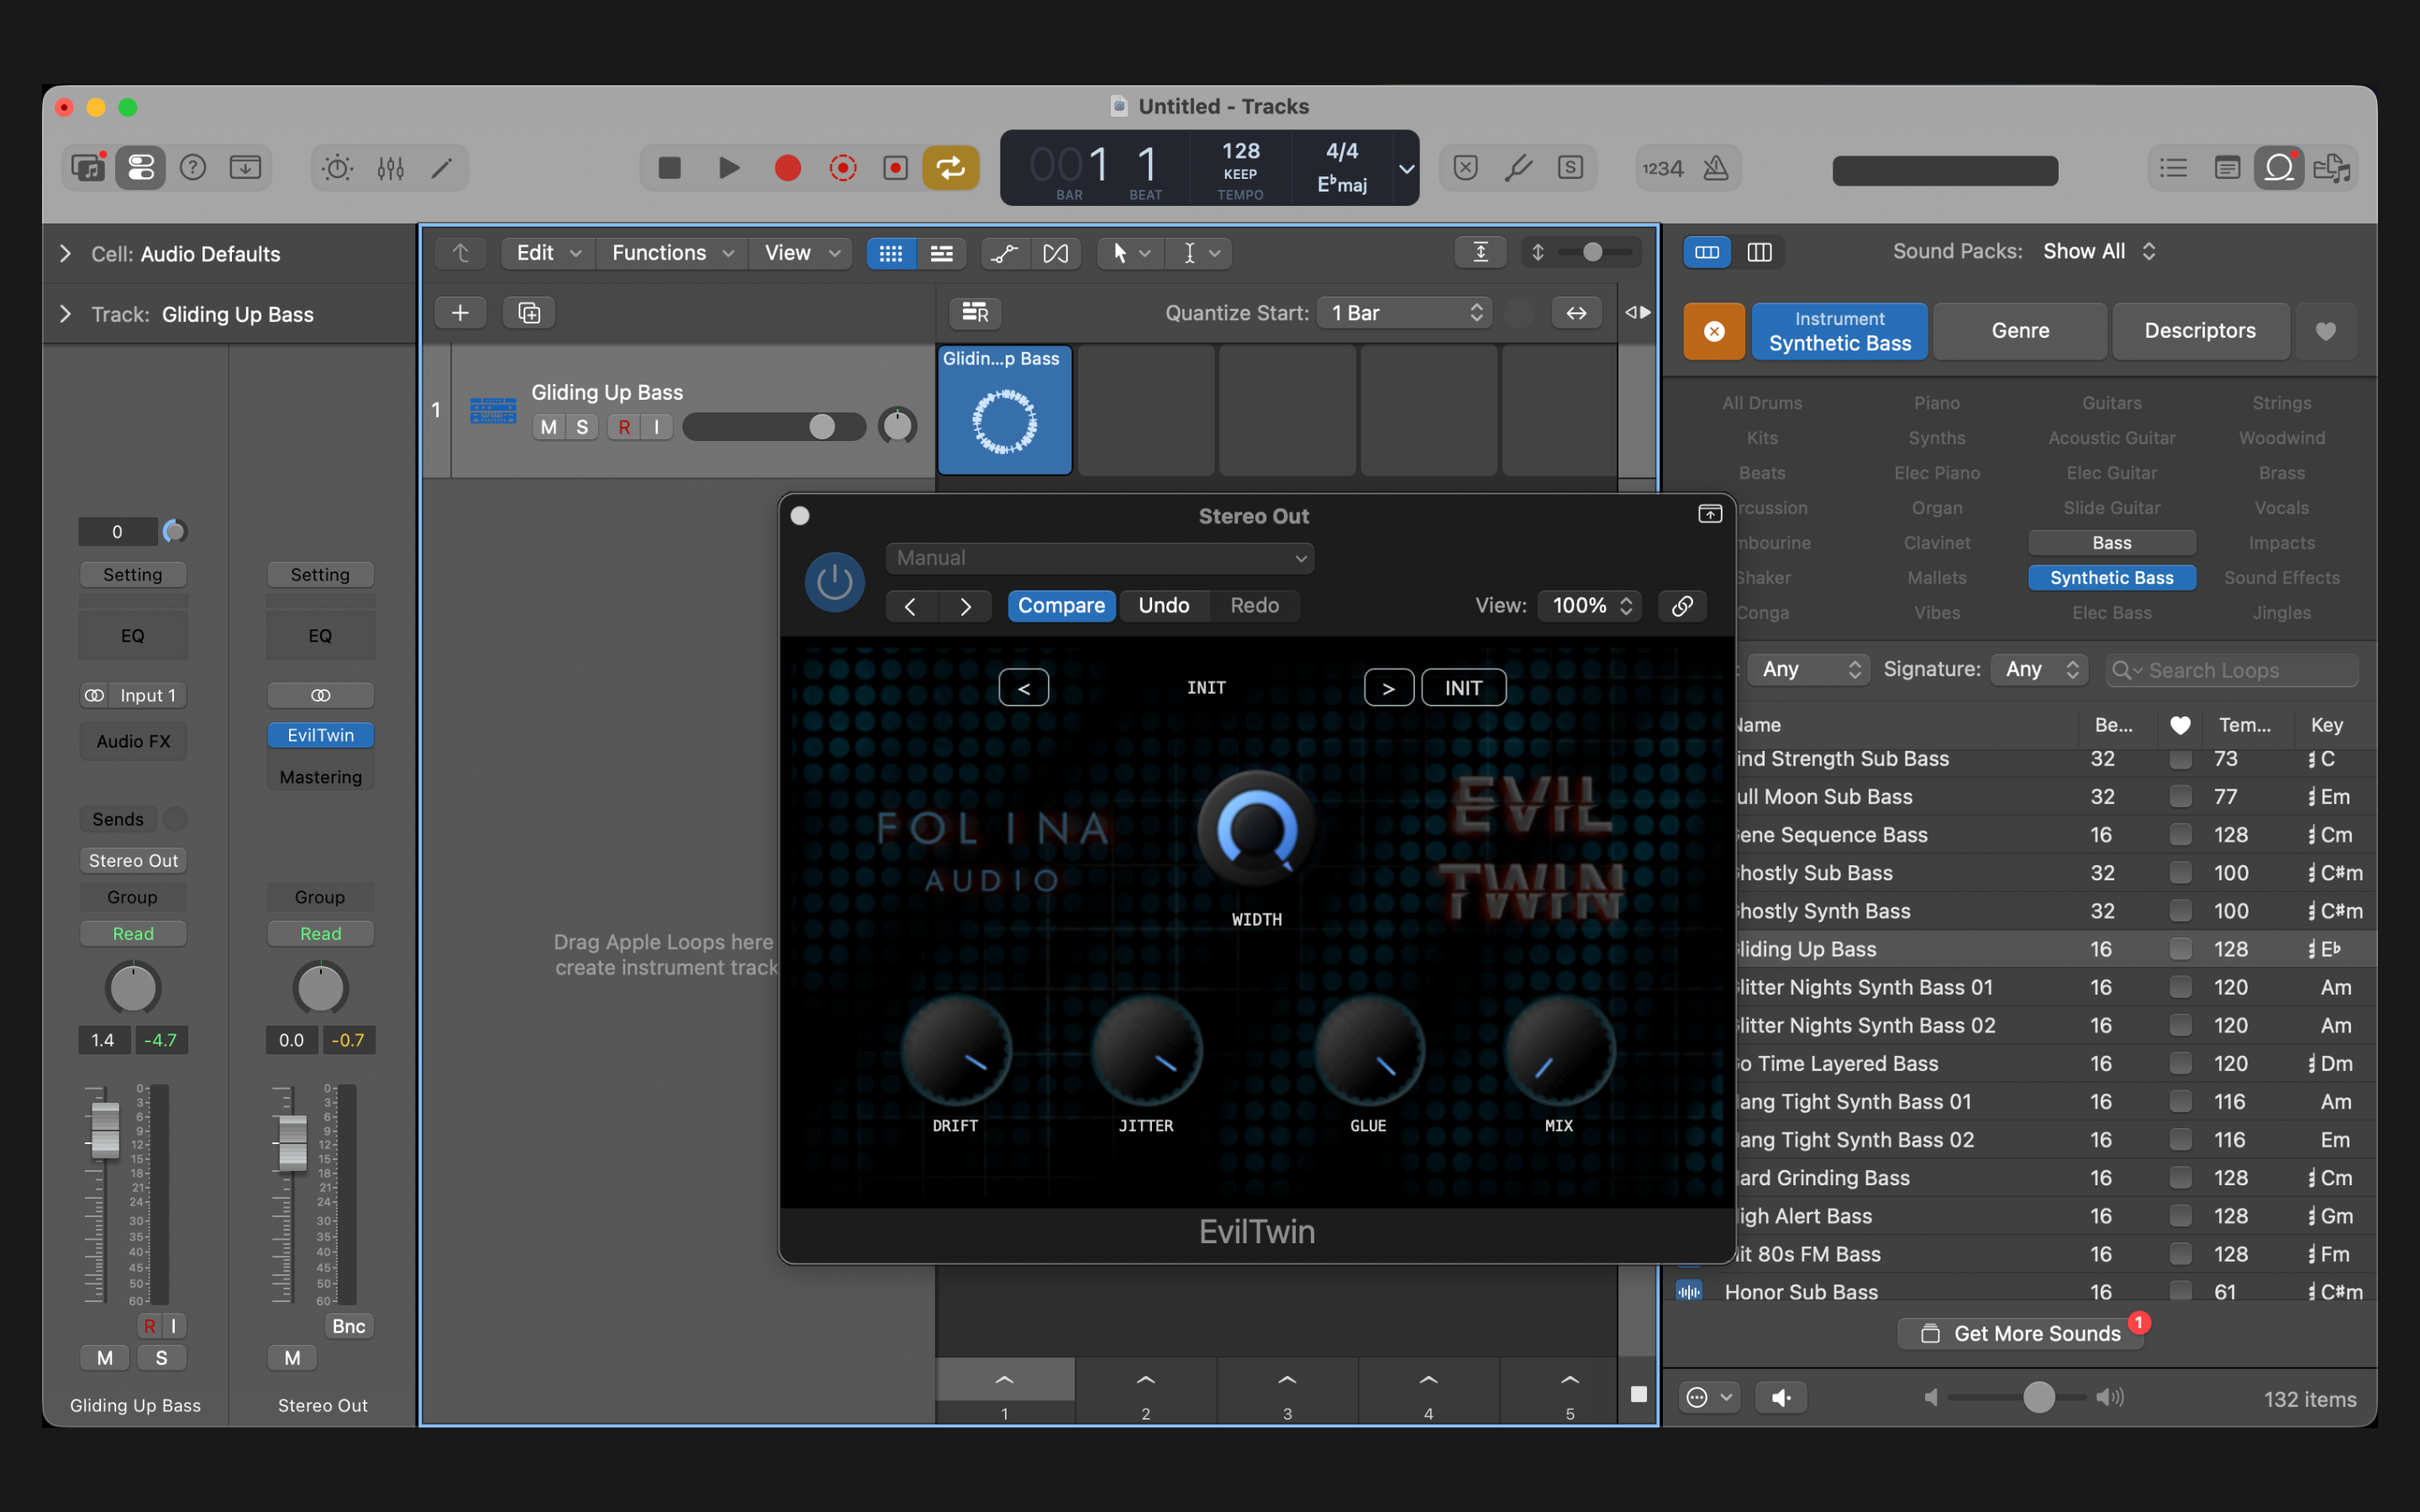Open Smart Controls in the toolbar
Screen dimensions: 2420x1512
pos(337,168)
